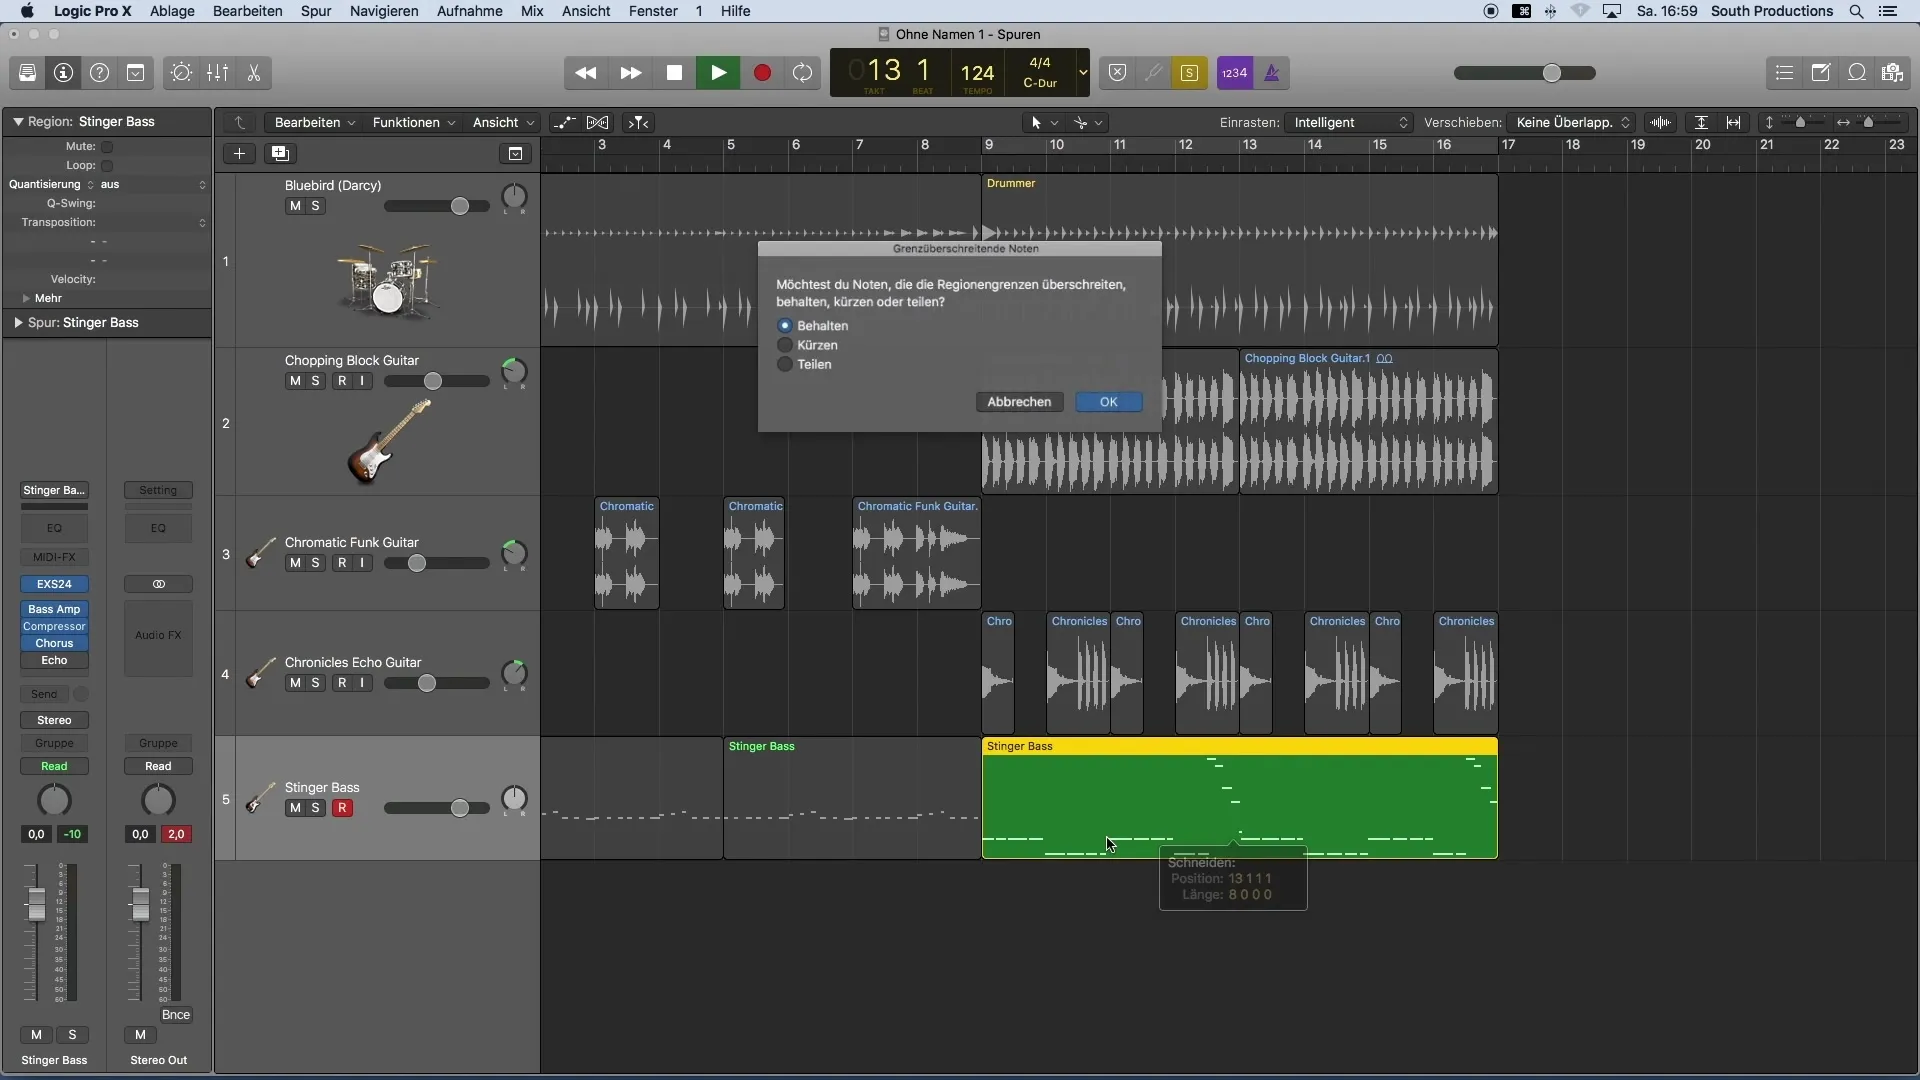Open Quick Help question mark icon
1920x1080 pixels.
click(x=99, y=73)
